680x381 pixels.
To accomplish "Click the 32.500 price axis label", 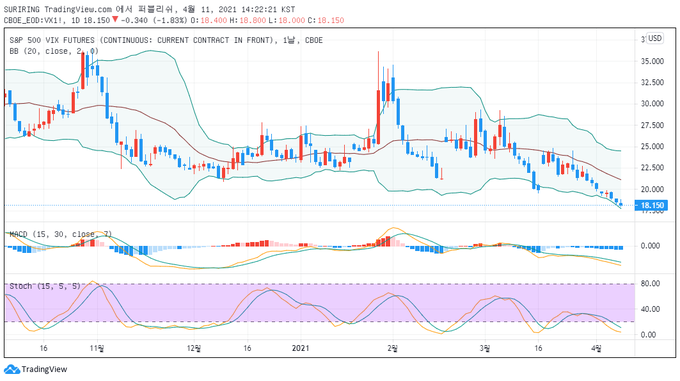I will point(652,82).
